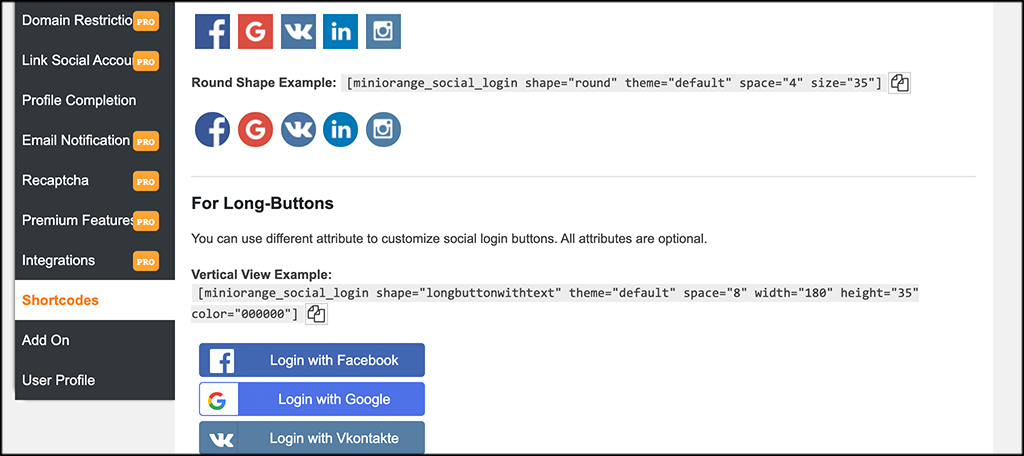Click the round LinkedIn login icon
Image resolution: width=1024 pixels, height=456 pixels.
pyautogui.click(x=340, y=129)
